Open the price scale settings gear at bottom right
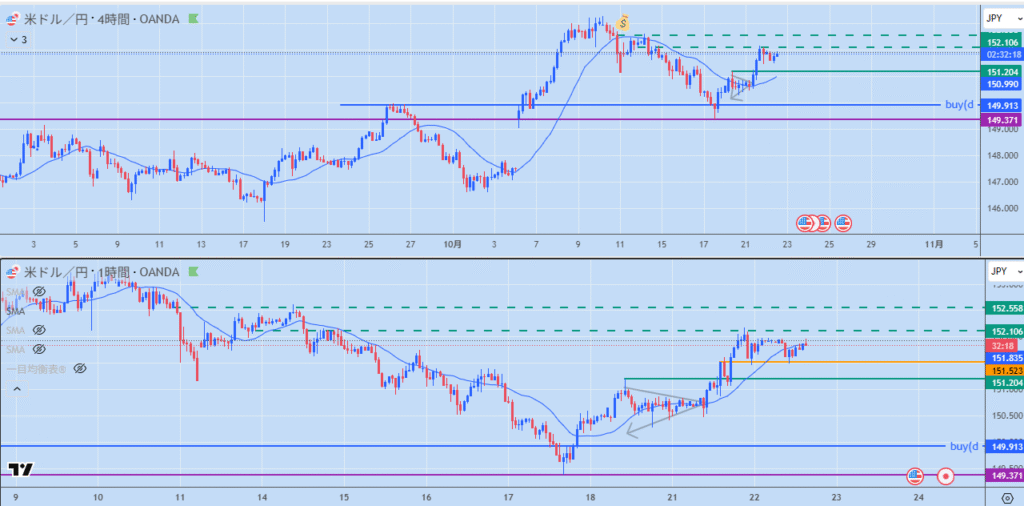 point(1002,495)
